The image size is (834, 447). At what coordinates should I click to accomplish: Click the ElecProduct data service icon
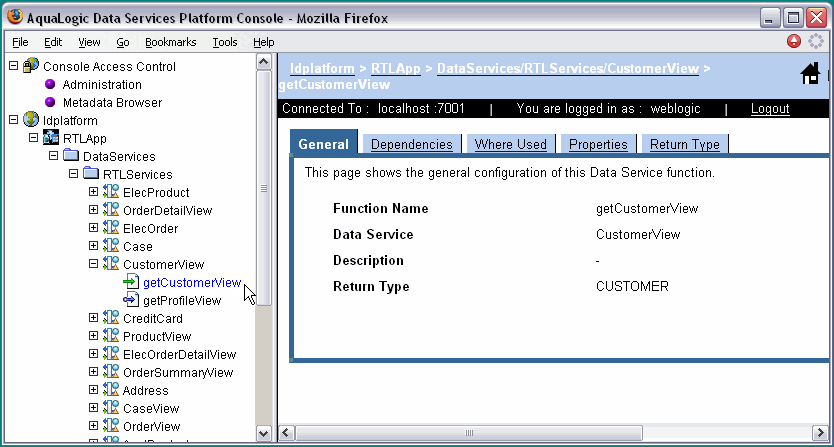pyautogui.click(x=111, y=192)
